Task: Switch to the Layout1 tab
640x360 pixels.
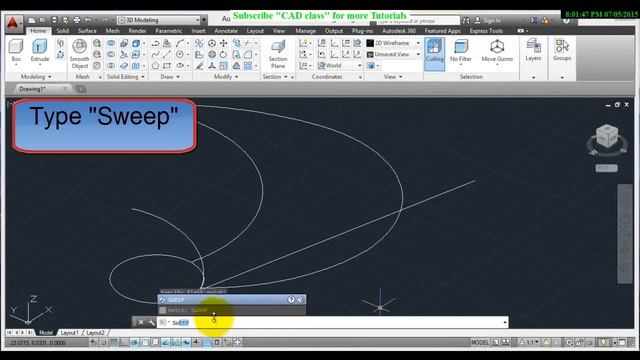Action: click(x=69, y=333)
